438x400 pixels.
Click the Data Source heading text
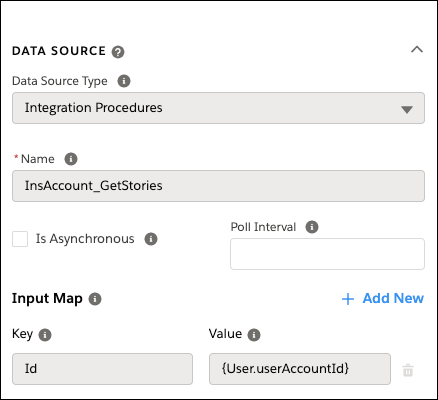point(59,51)
